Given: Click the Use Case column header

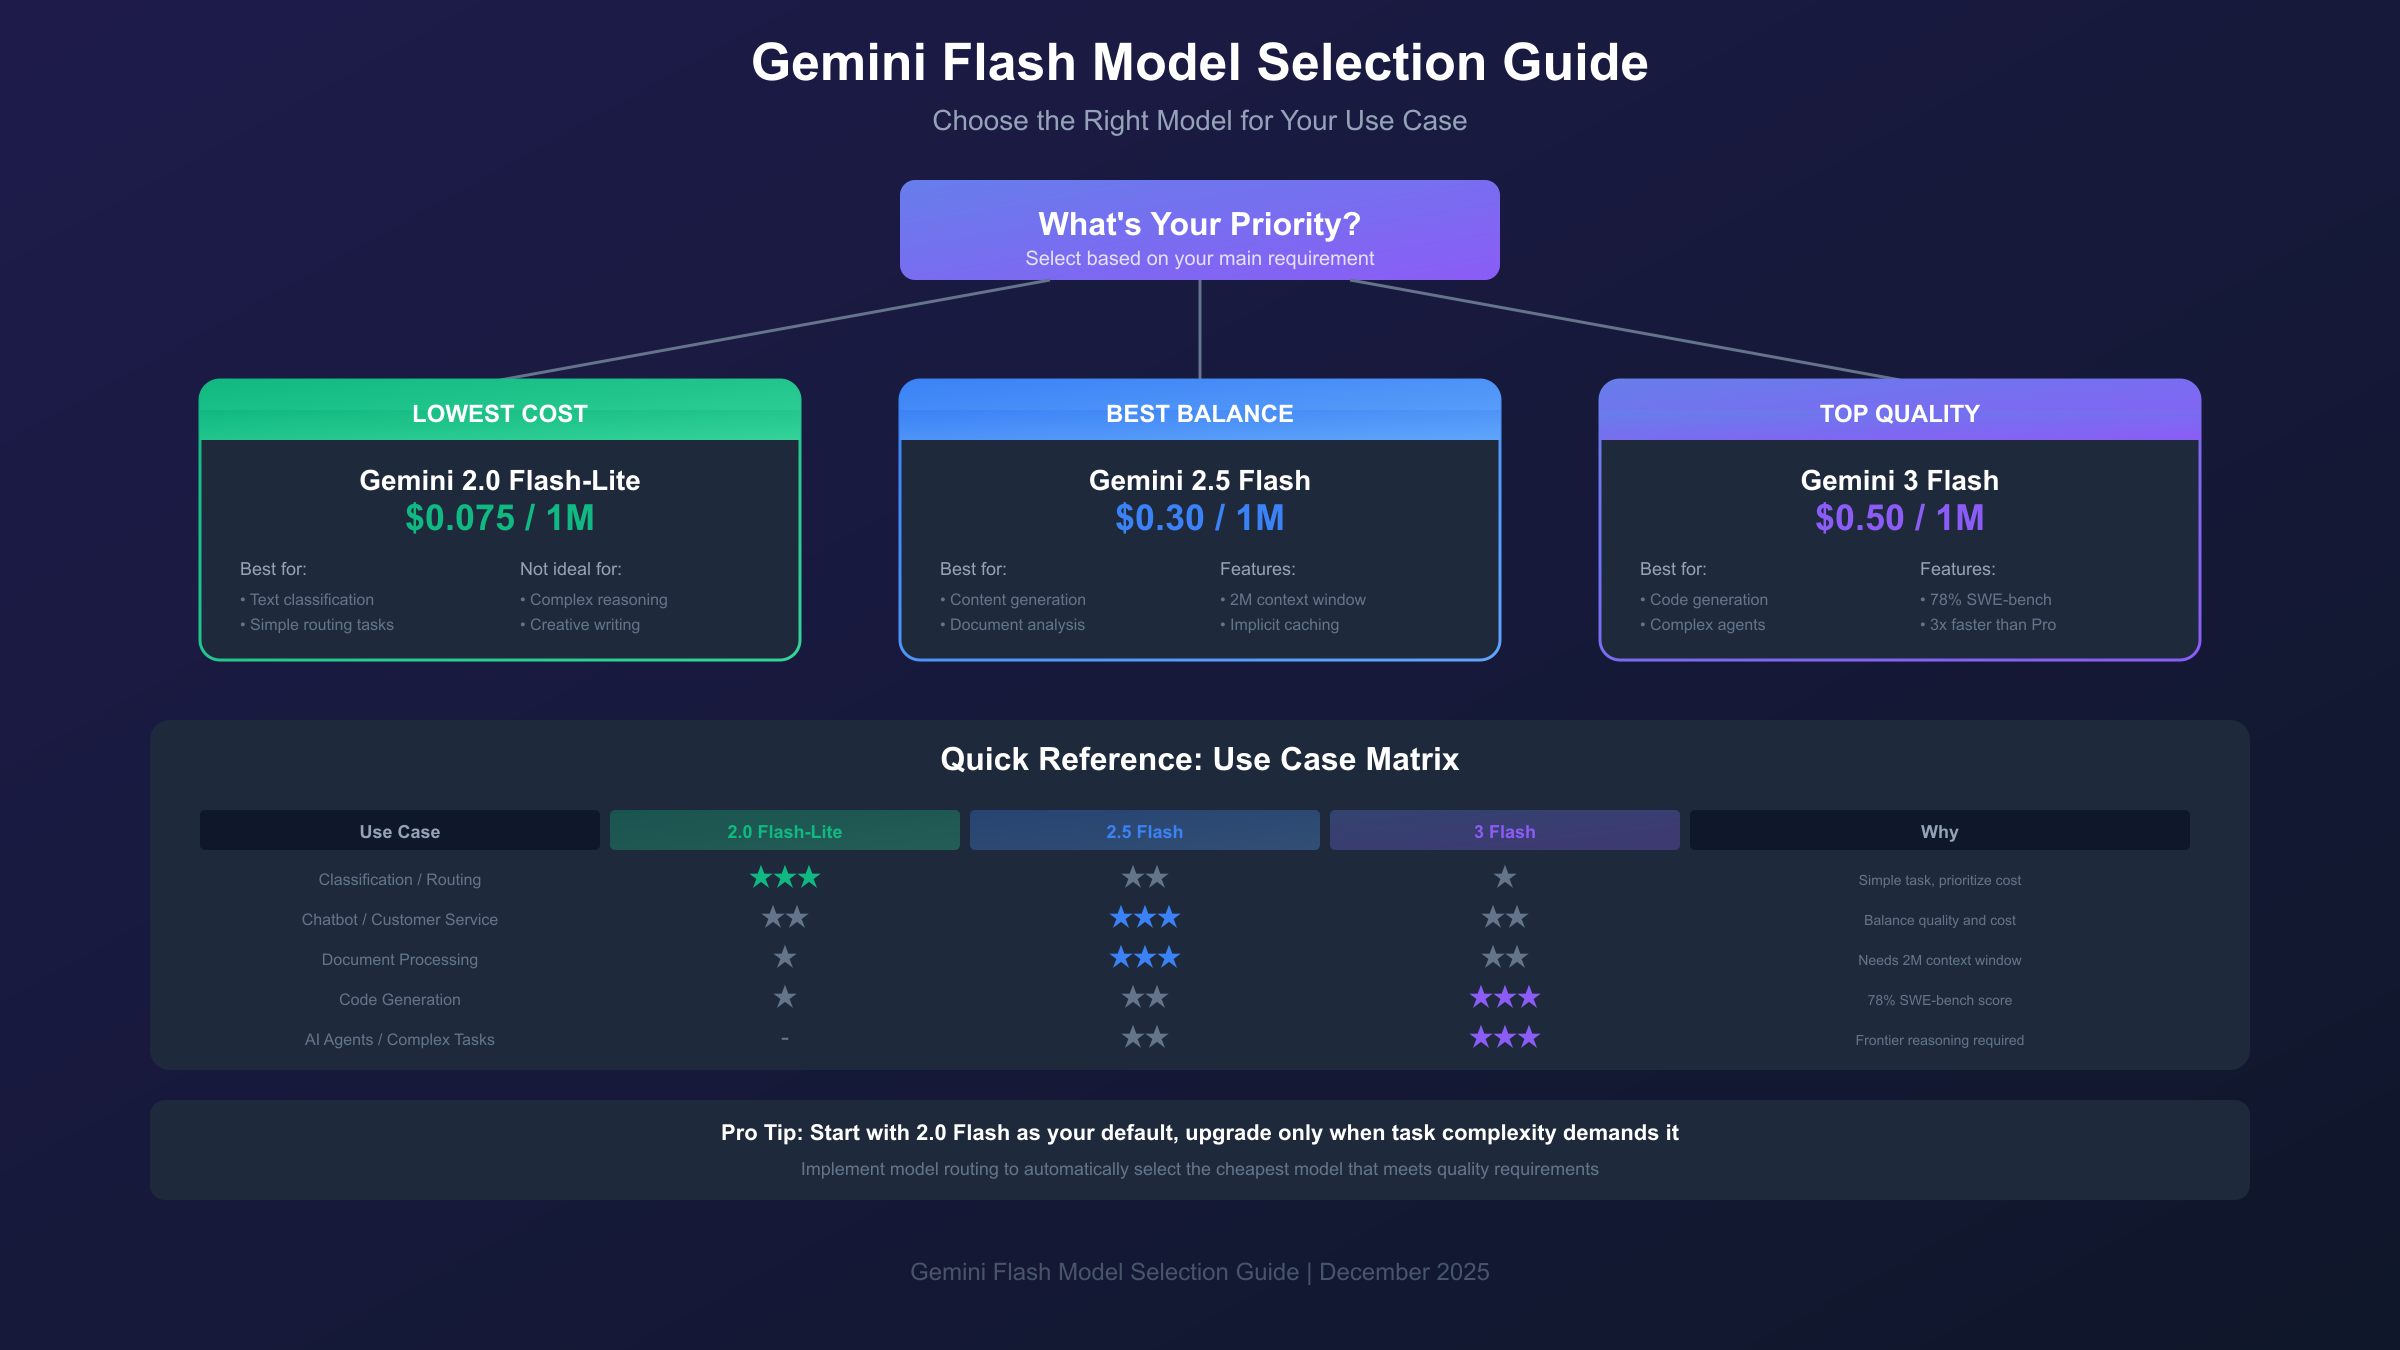Looking at the screenshot, I should [x=400, y=831].
